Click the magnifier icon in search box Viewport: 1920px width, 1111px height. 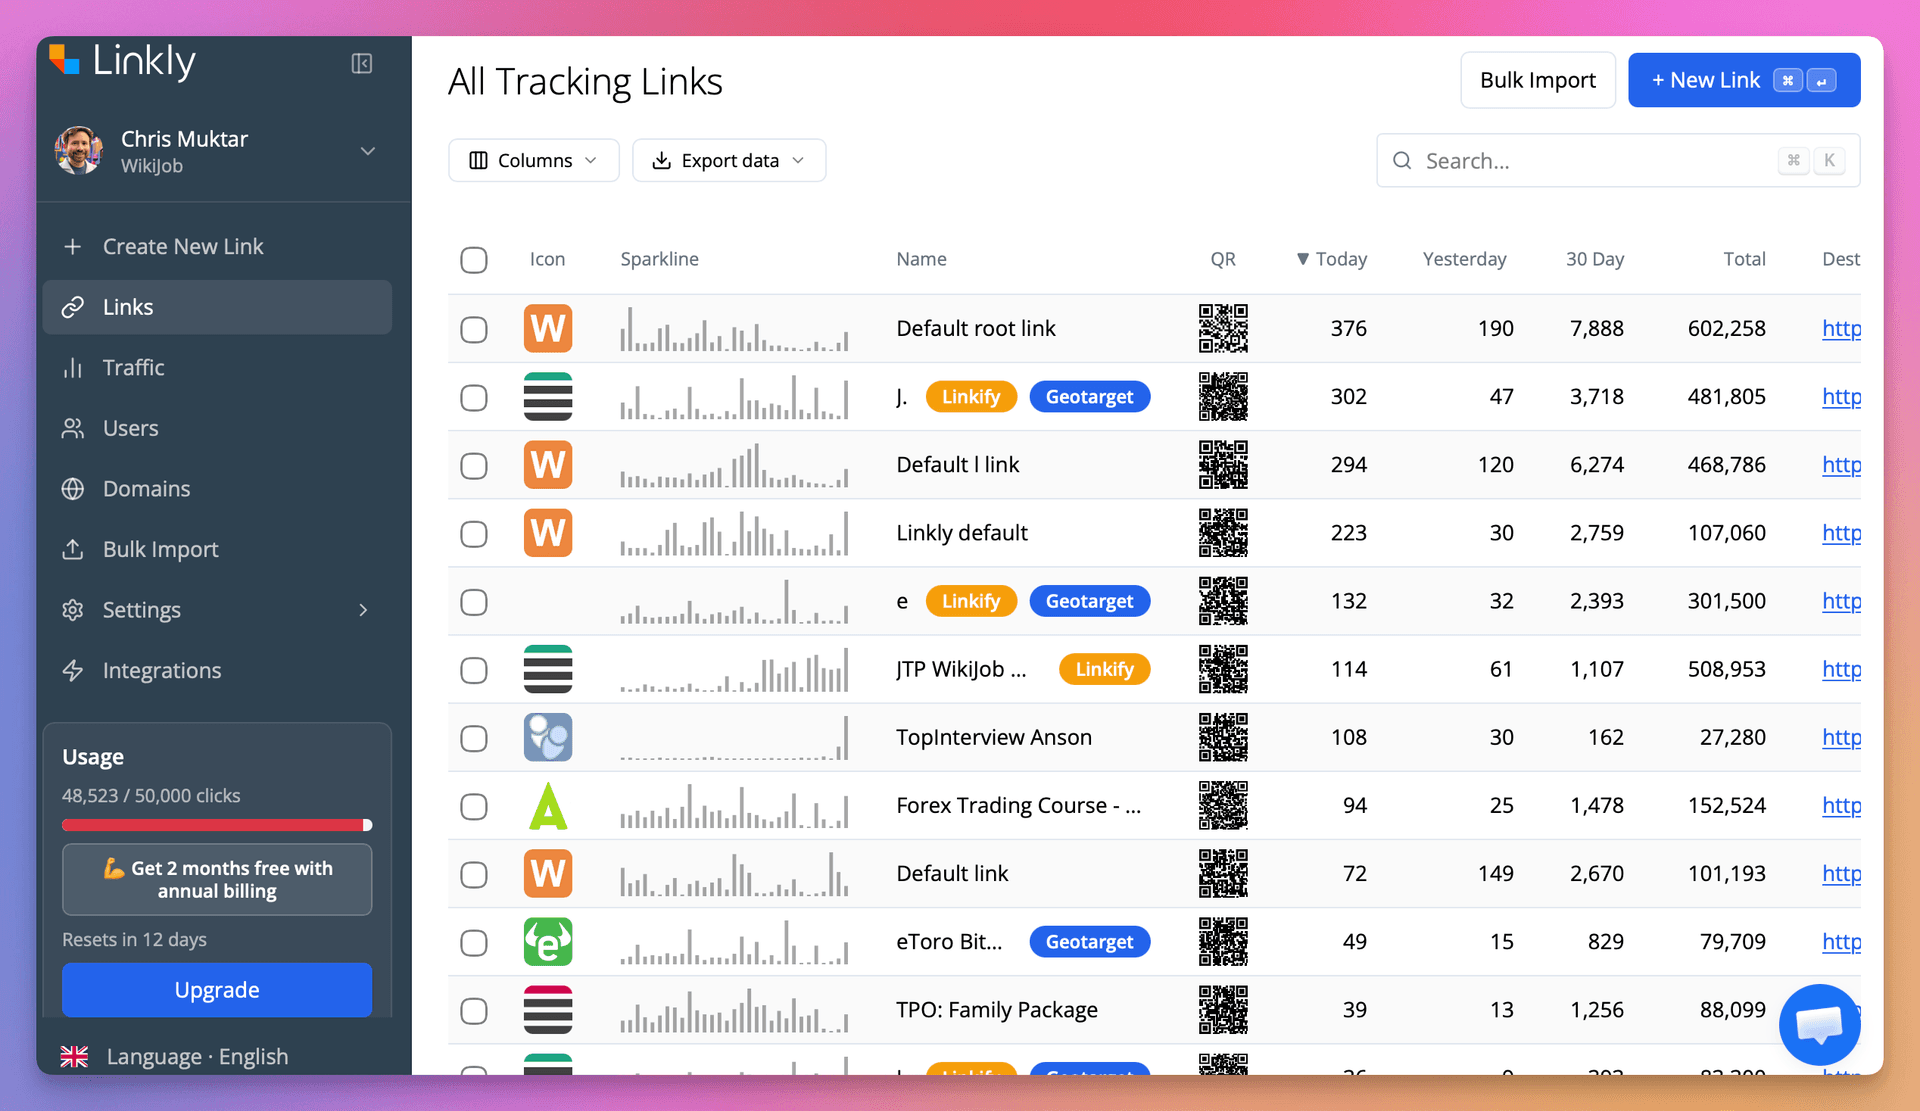click(x=1402, y=160)
